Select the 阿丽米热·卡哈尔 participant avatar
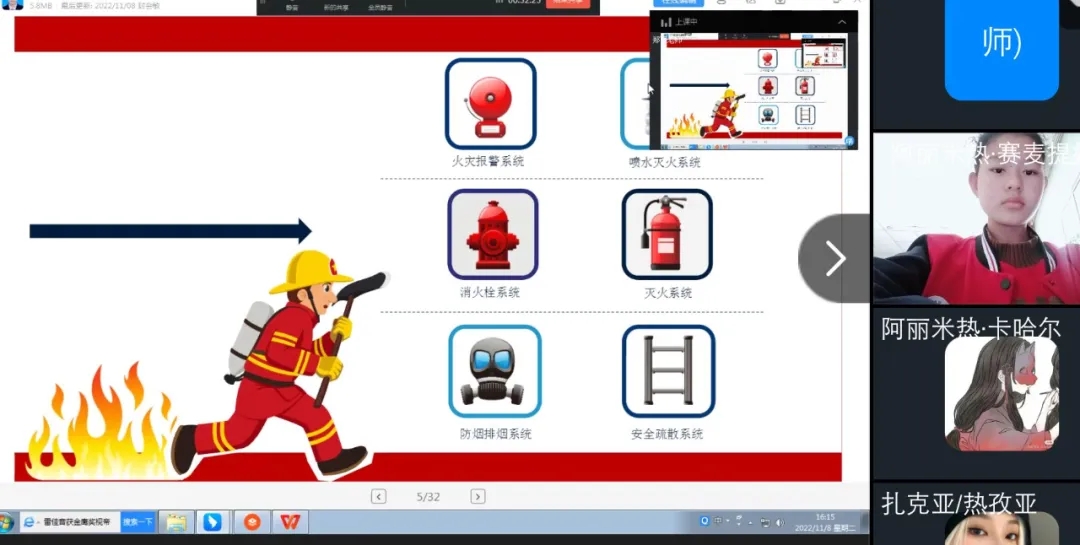 click(x=1000, y=393)
